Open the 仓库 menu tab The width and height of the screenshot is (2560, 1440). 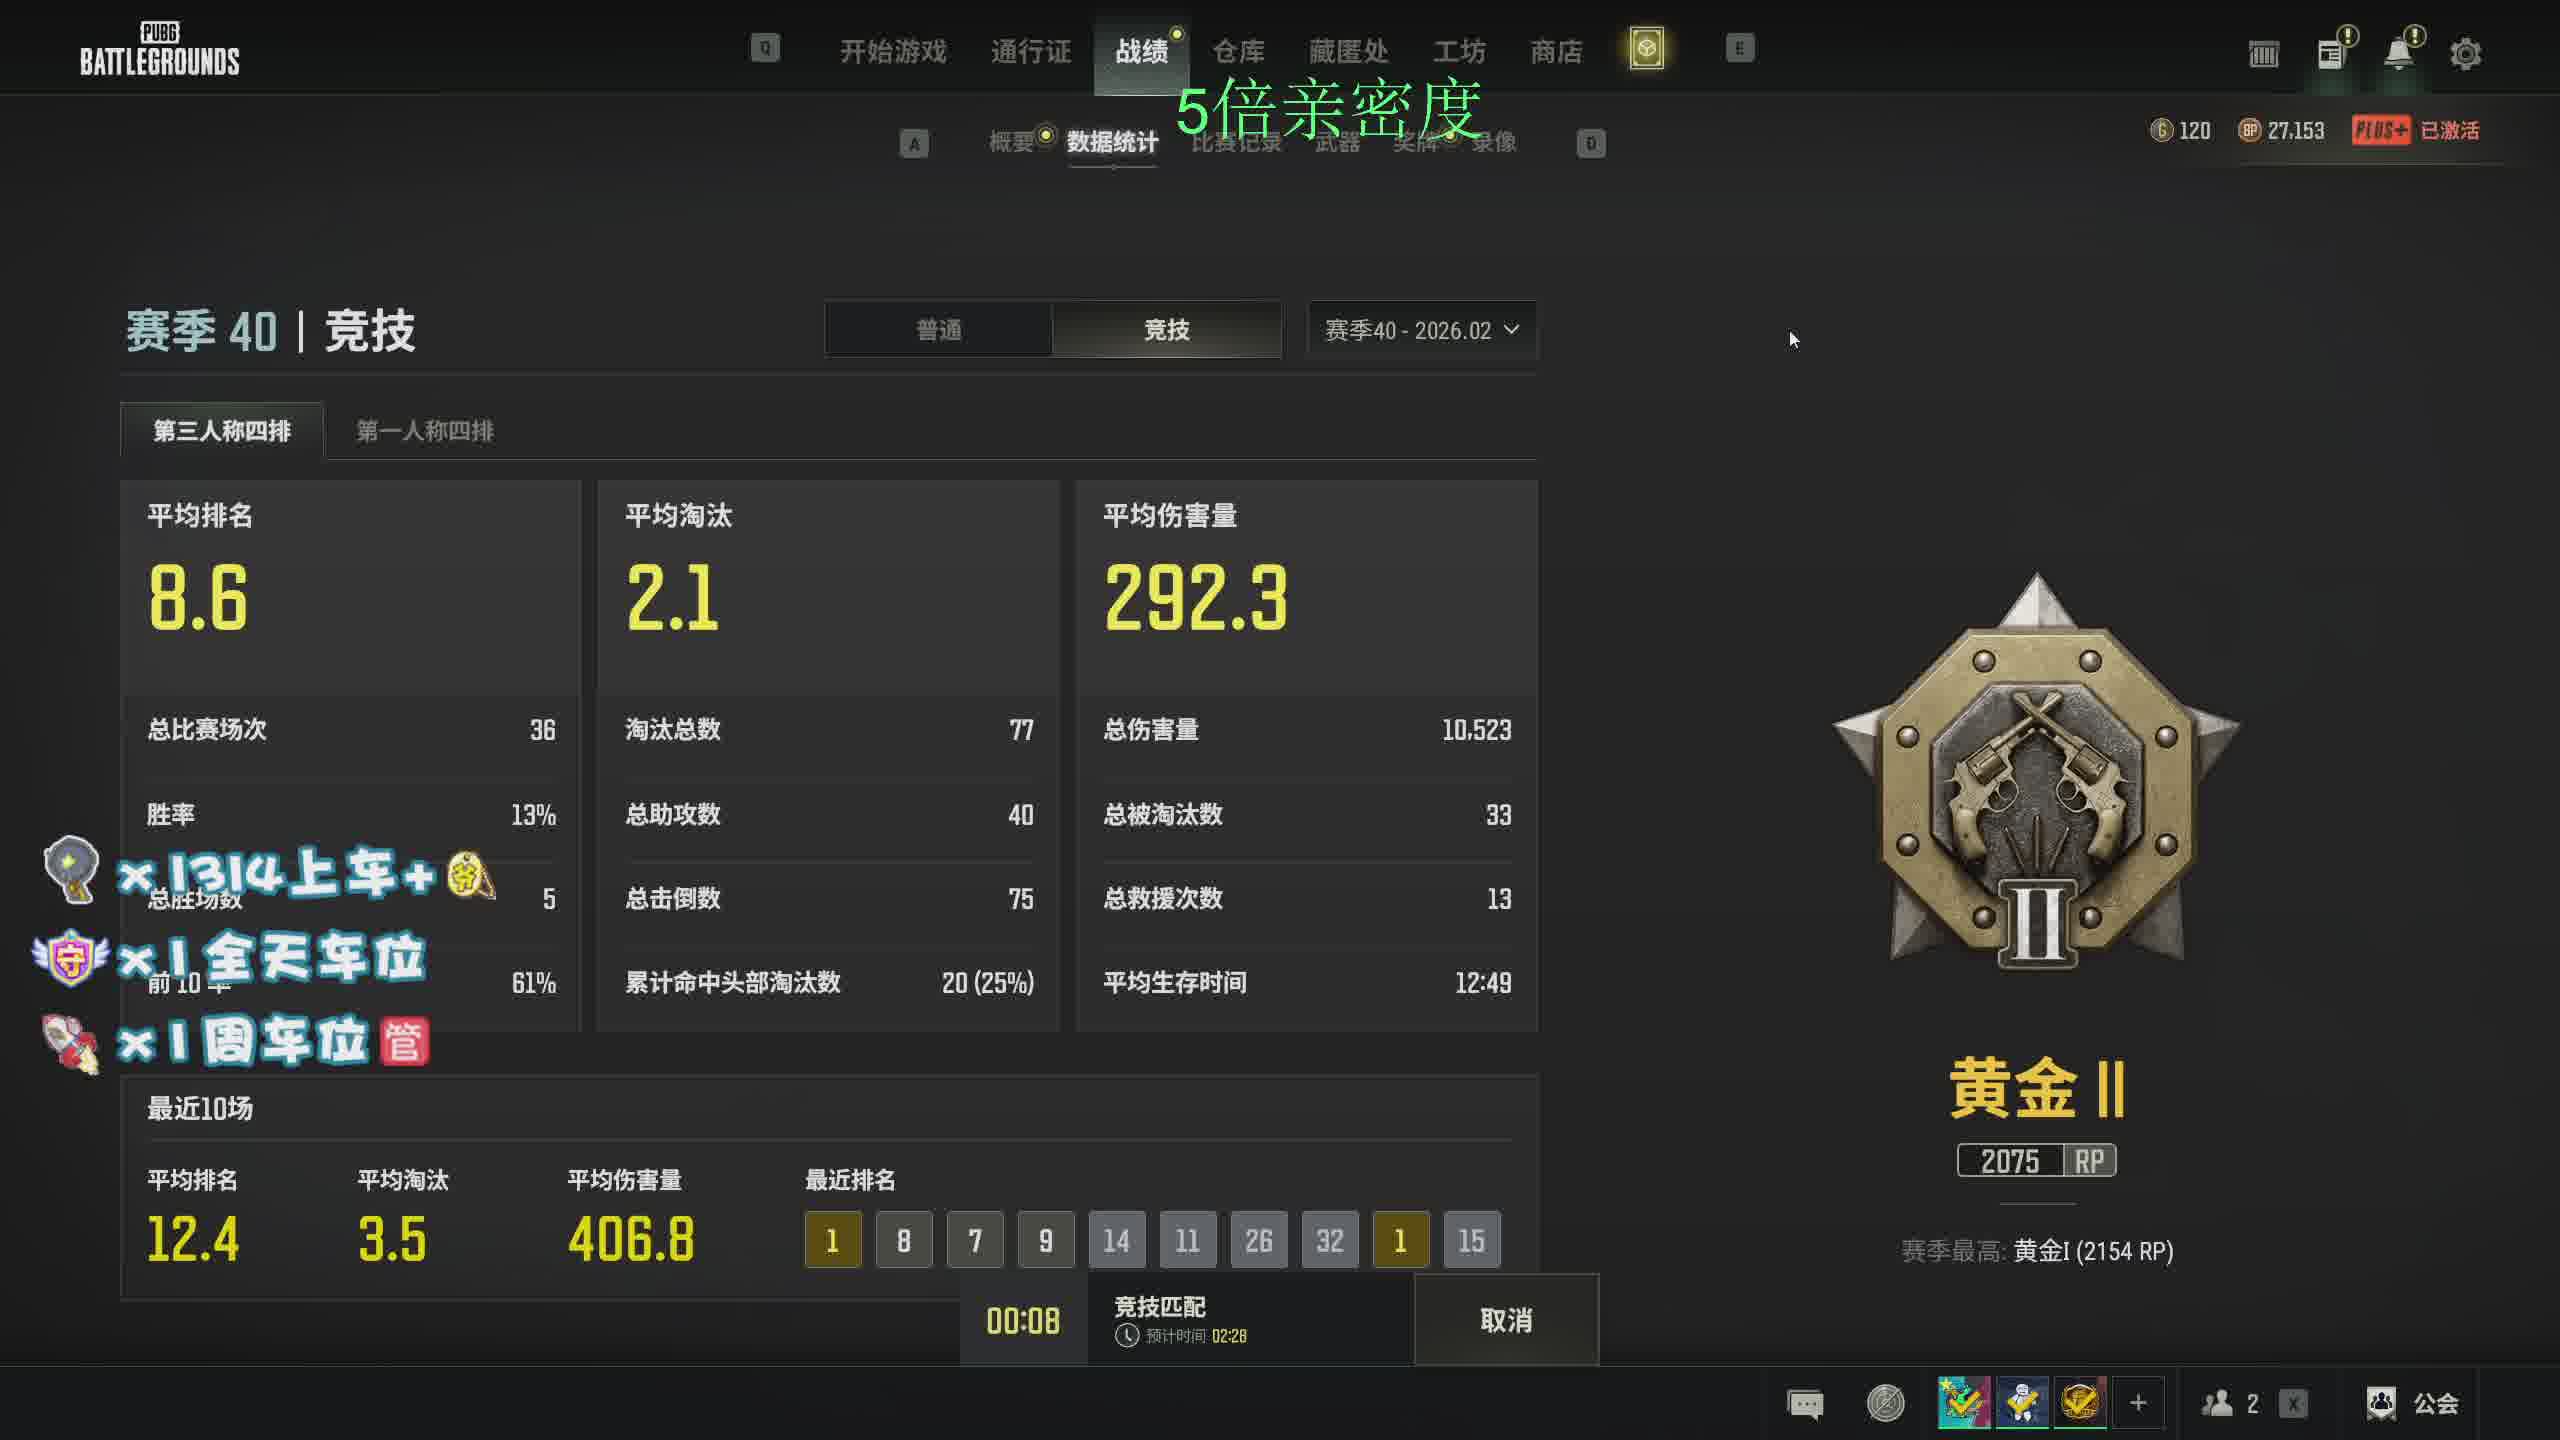(1238, 51)
